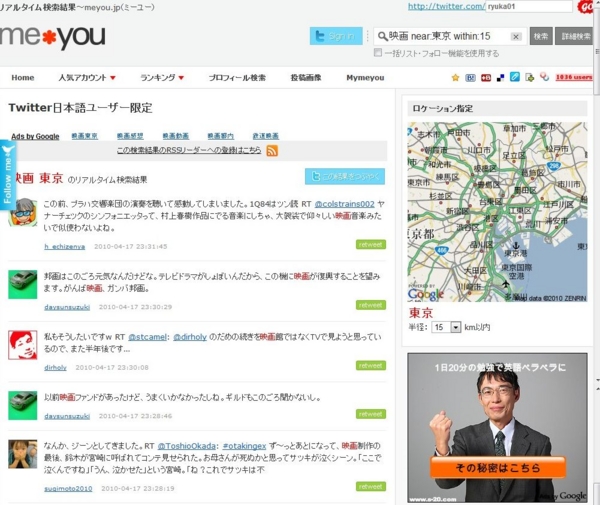
Task: Click the 検索 search button
Action: tap(541, 36)
